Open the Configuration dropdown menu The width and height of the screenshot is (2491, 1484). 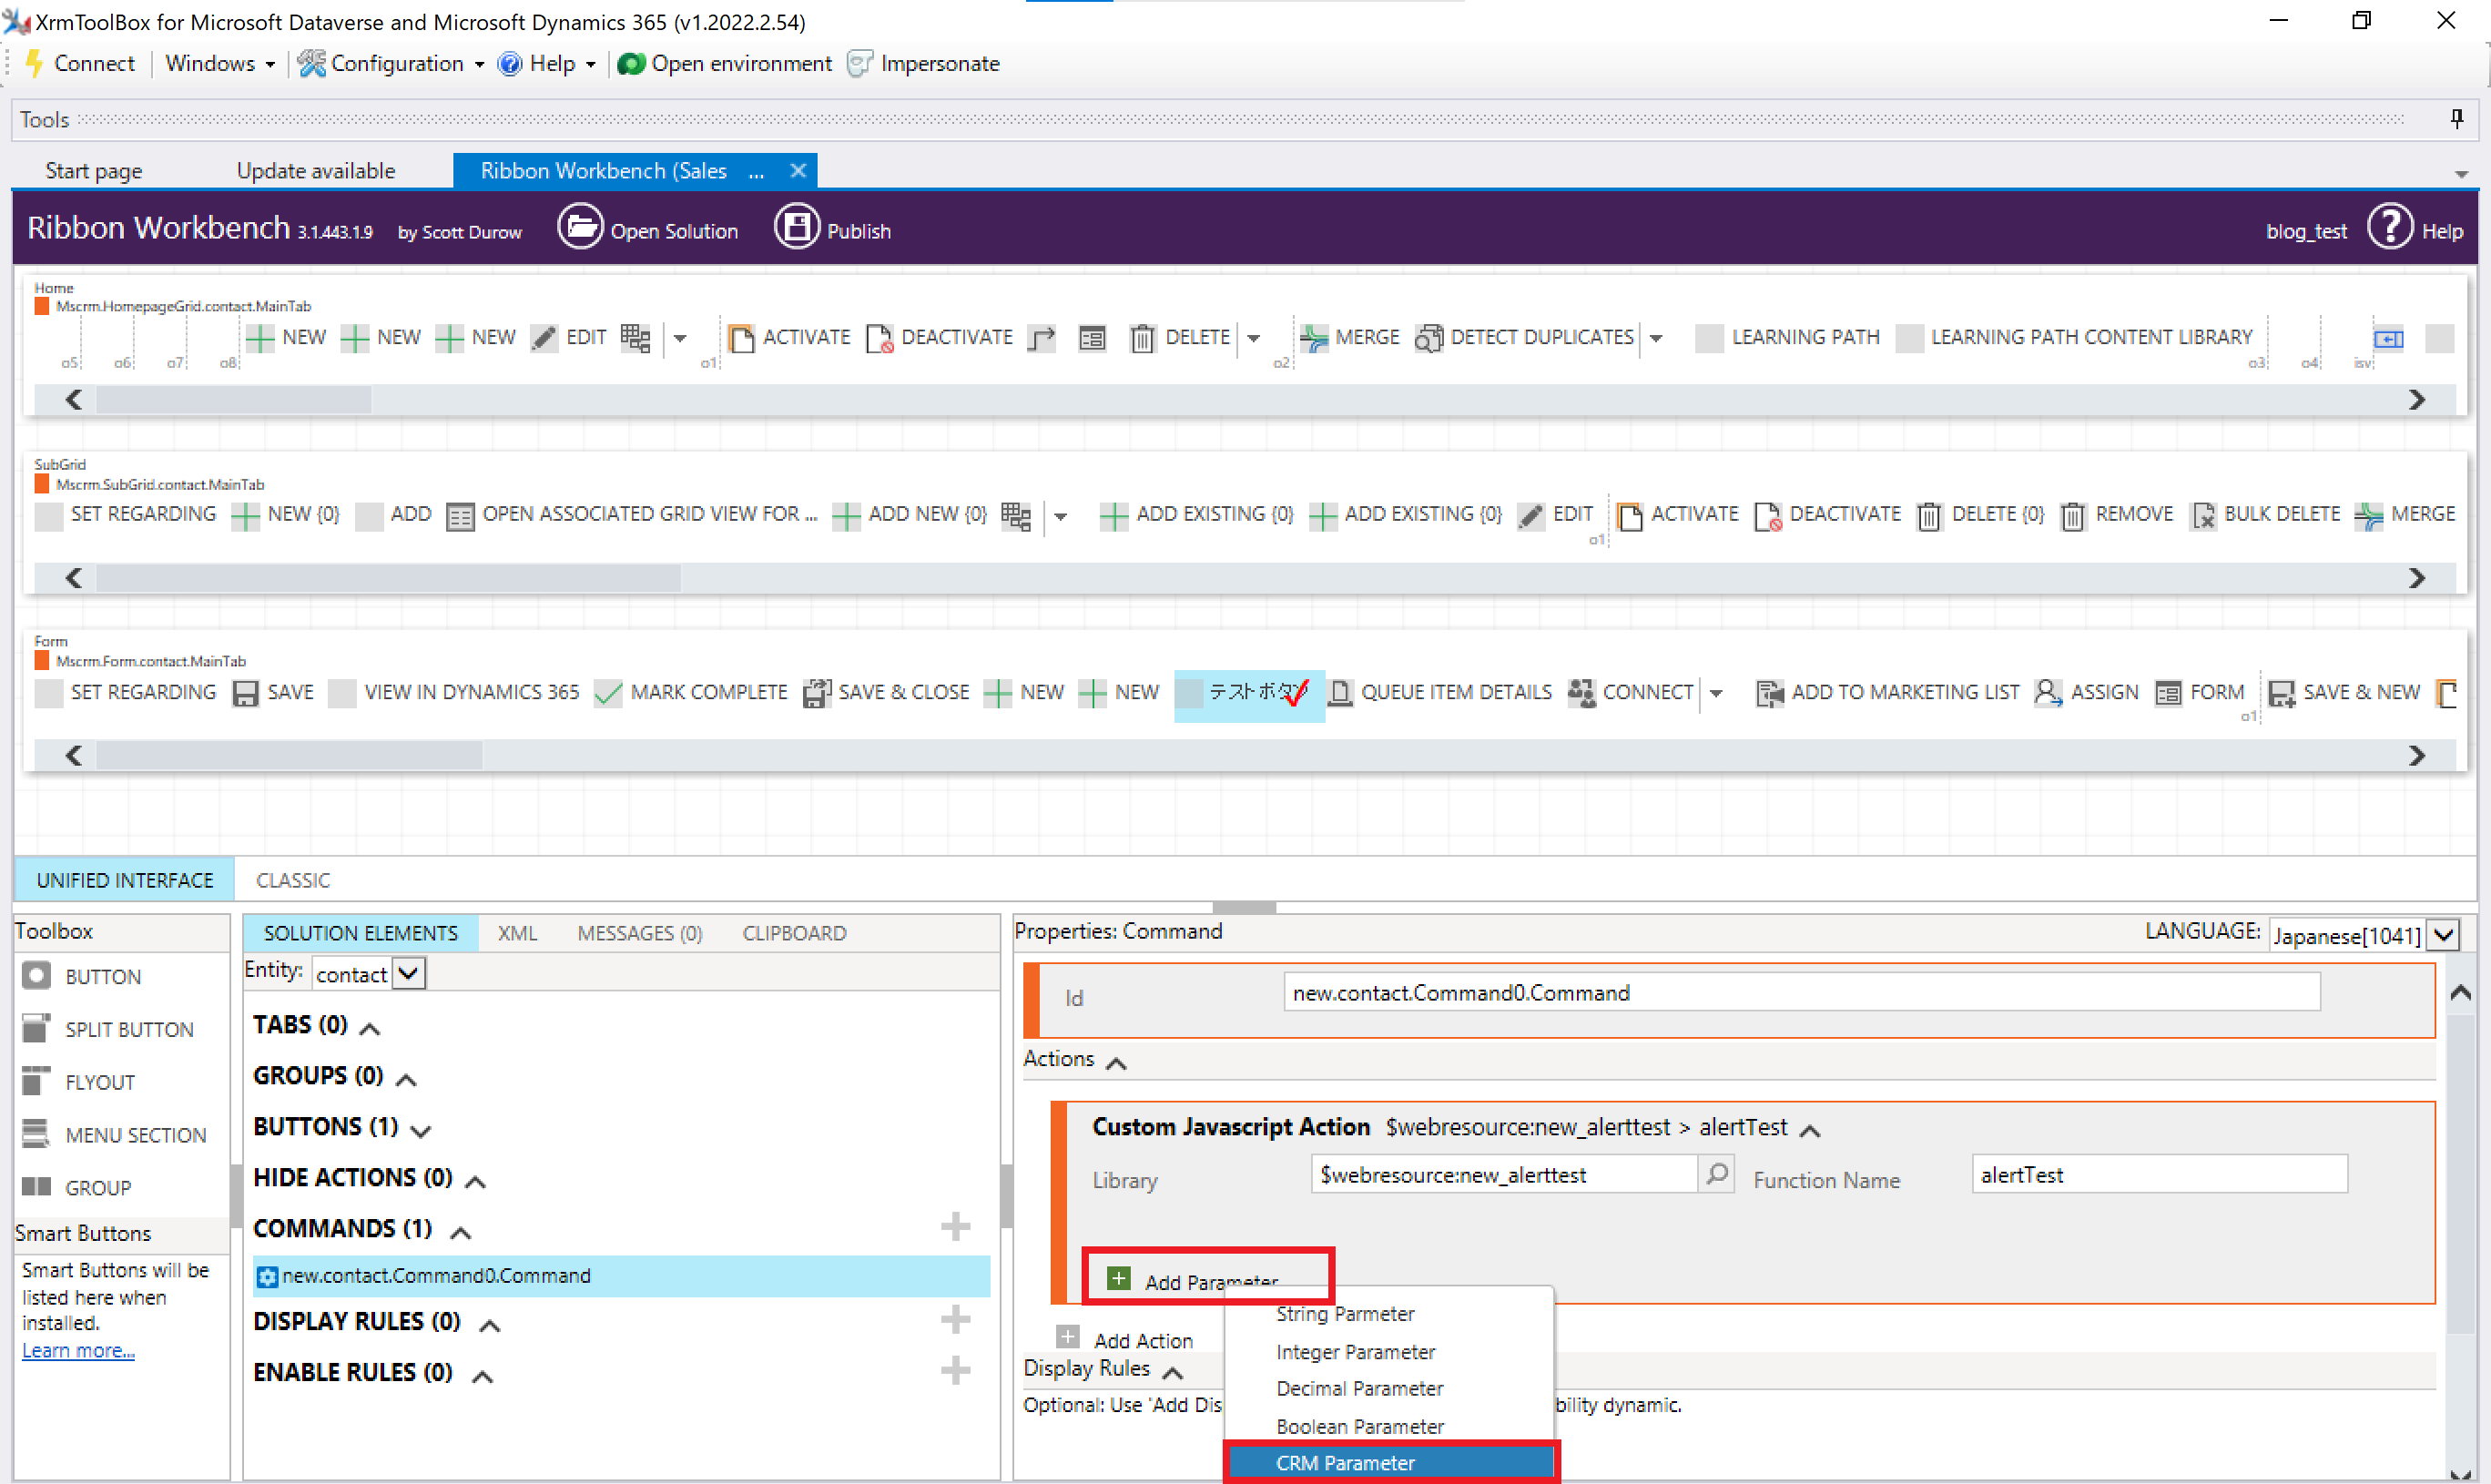(x=391, y=63)
